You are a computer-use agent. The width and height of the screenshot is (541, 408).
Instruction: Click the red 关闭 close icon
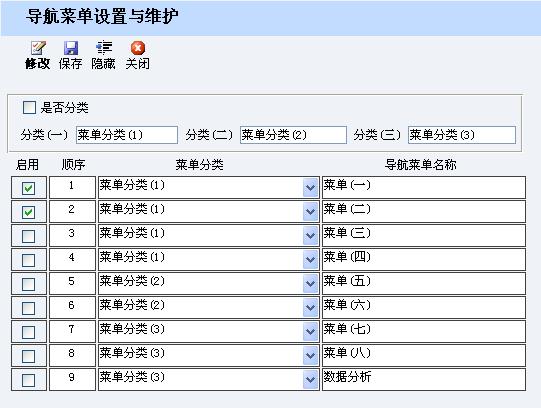[x=138, y=48]
